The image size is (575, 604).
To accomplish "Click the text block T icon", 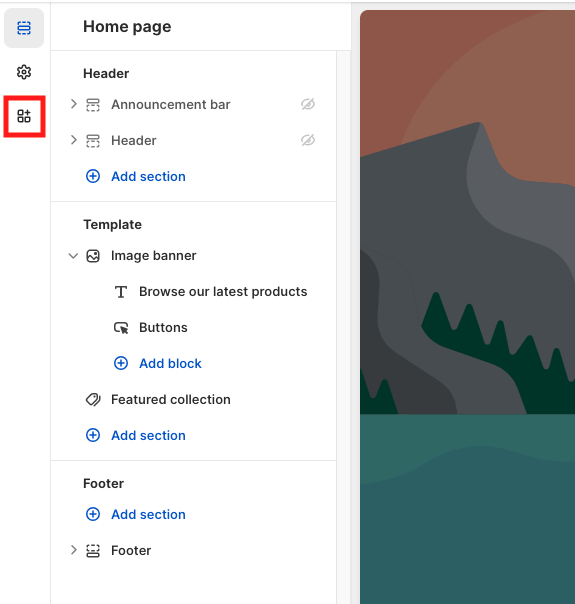I will 121,292.
